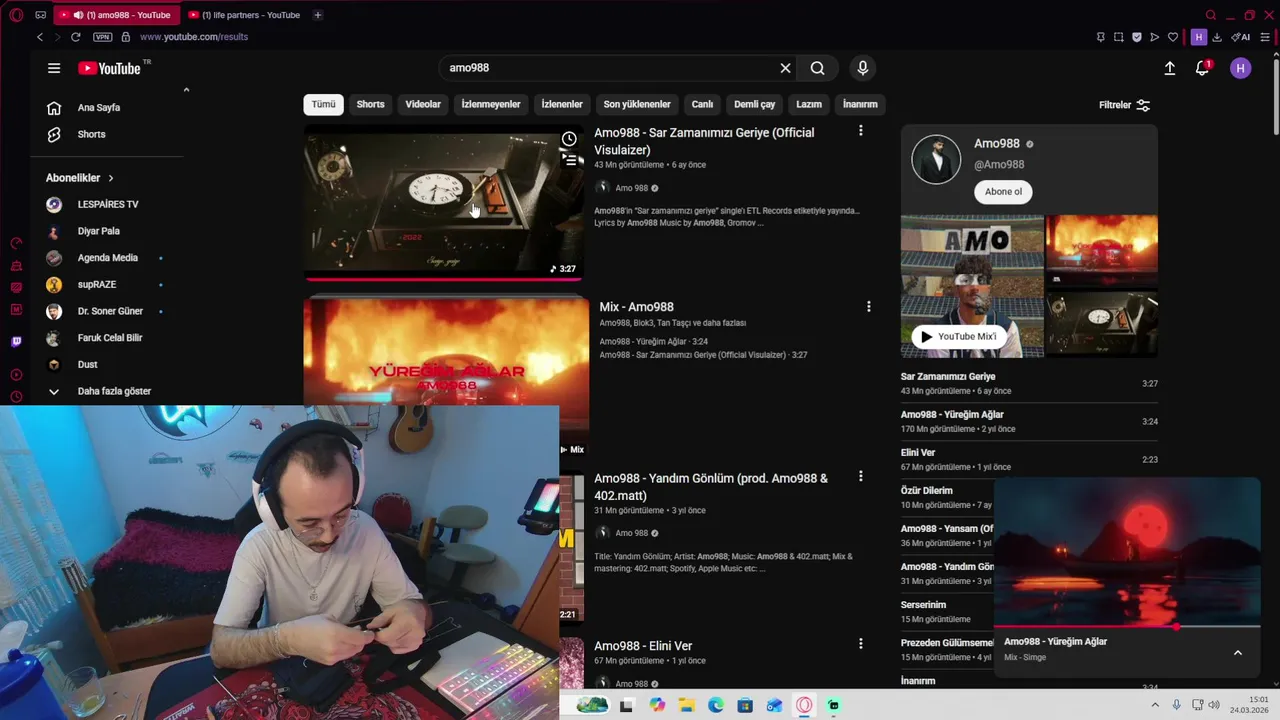Open File Explorer from the taskbar

pyautogui.click(x=687, y=705)
